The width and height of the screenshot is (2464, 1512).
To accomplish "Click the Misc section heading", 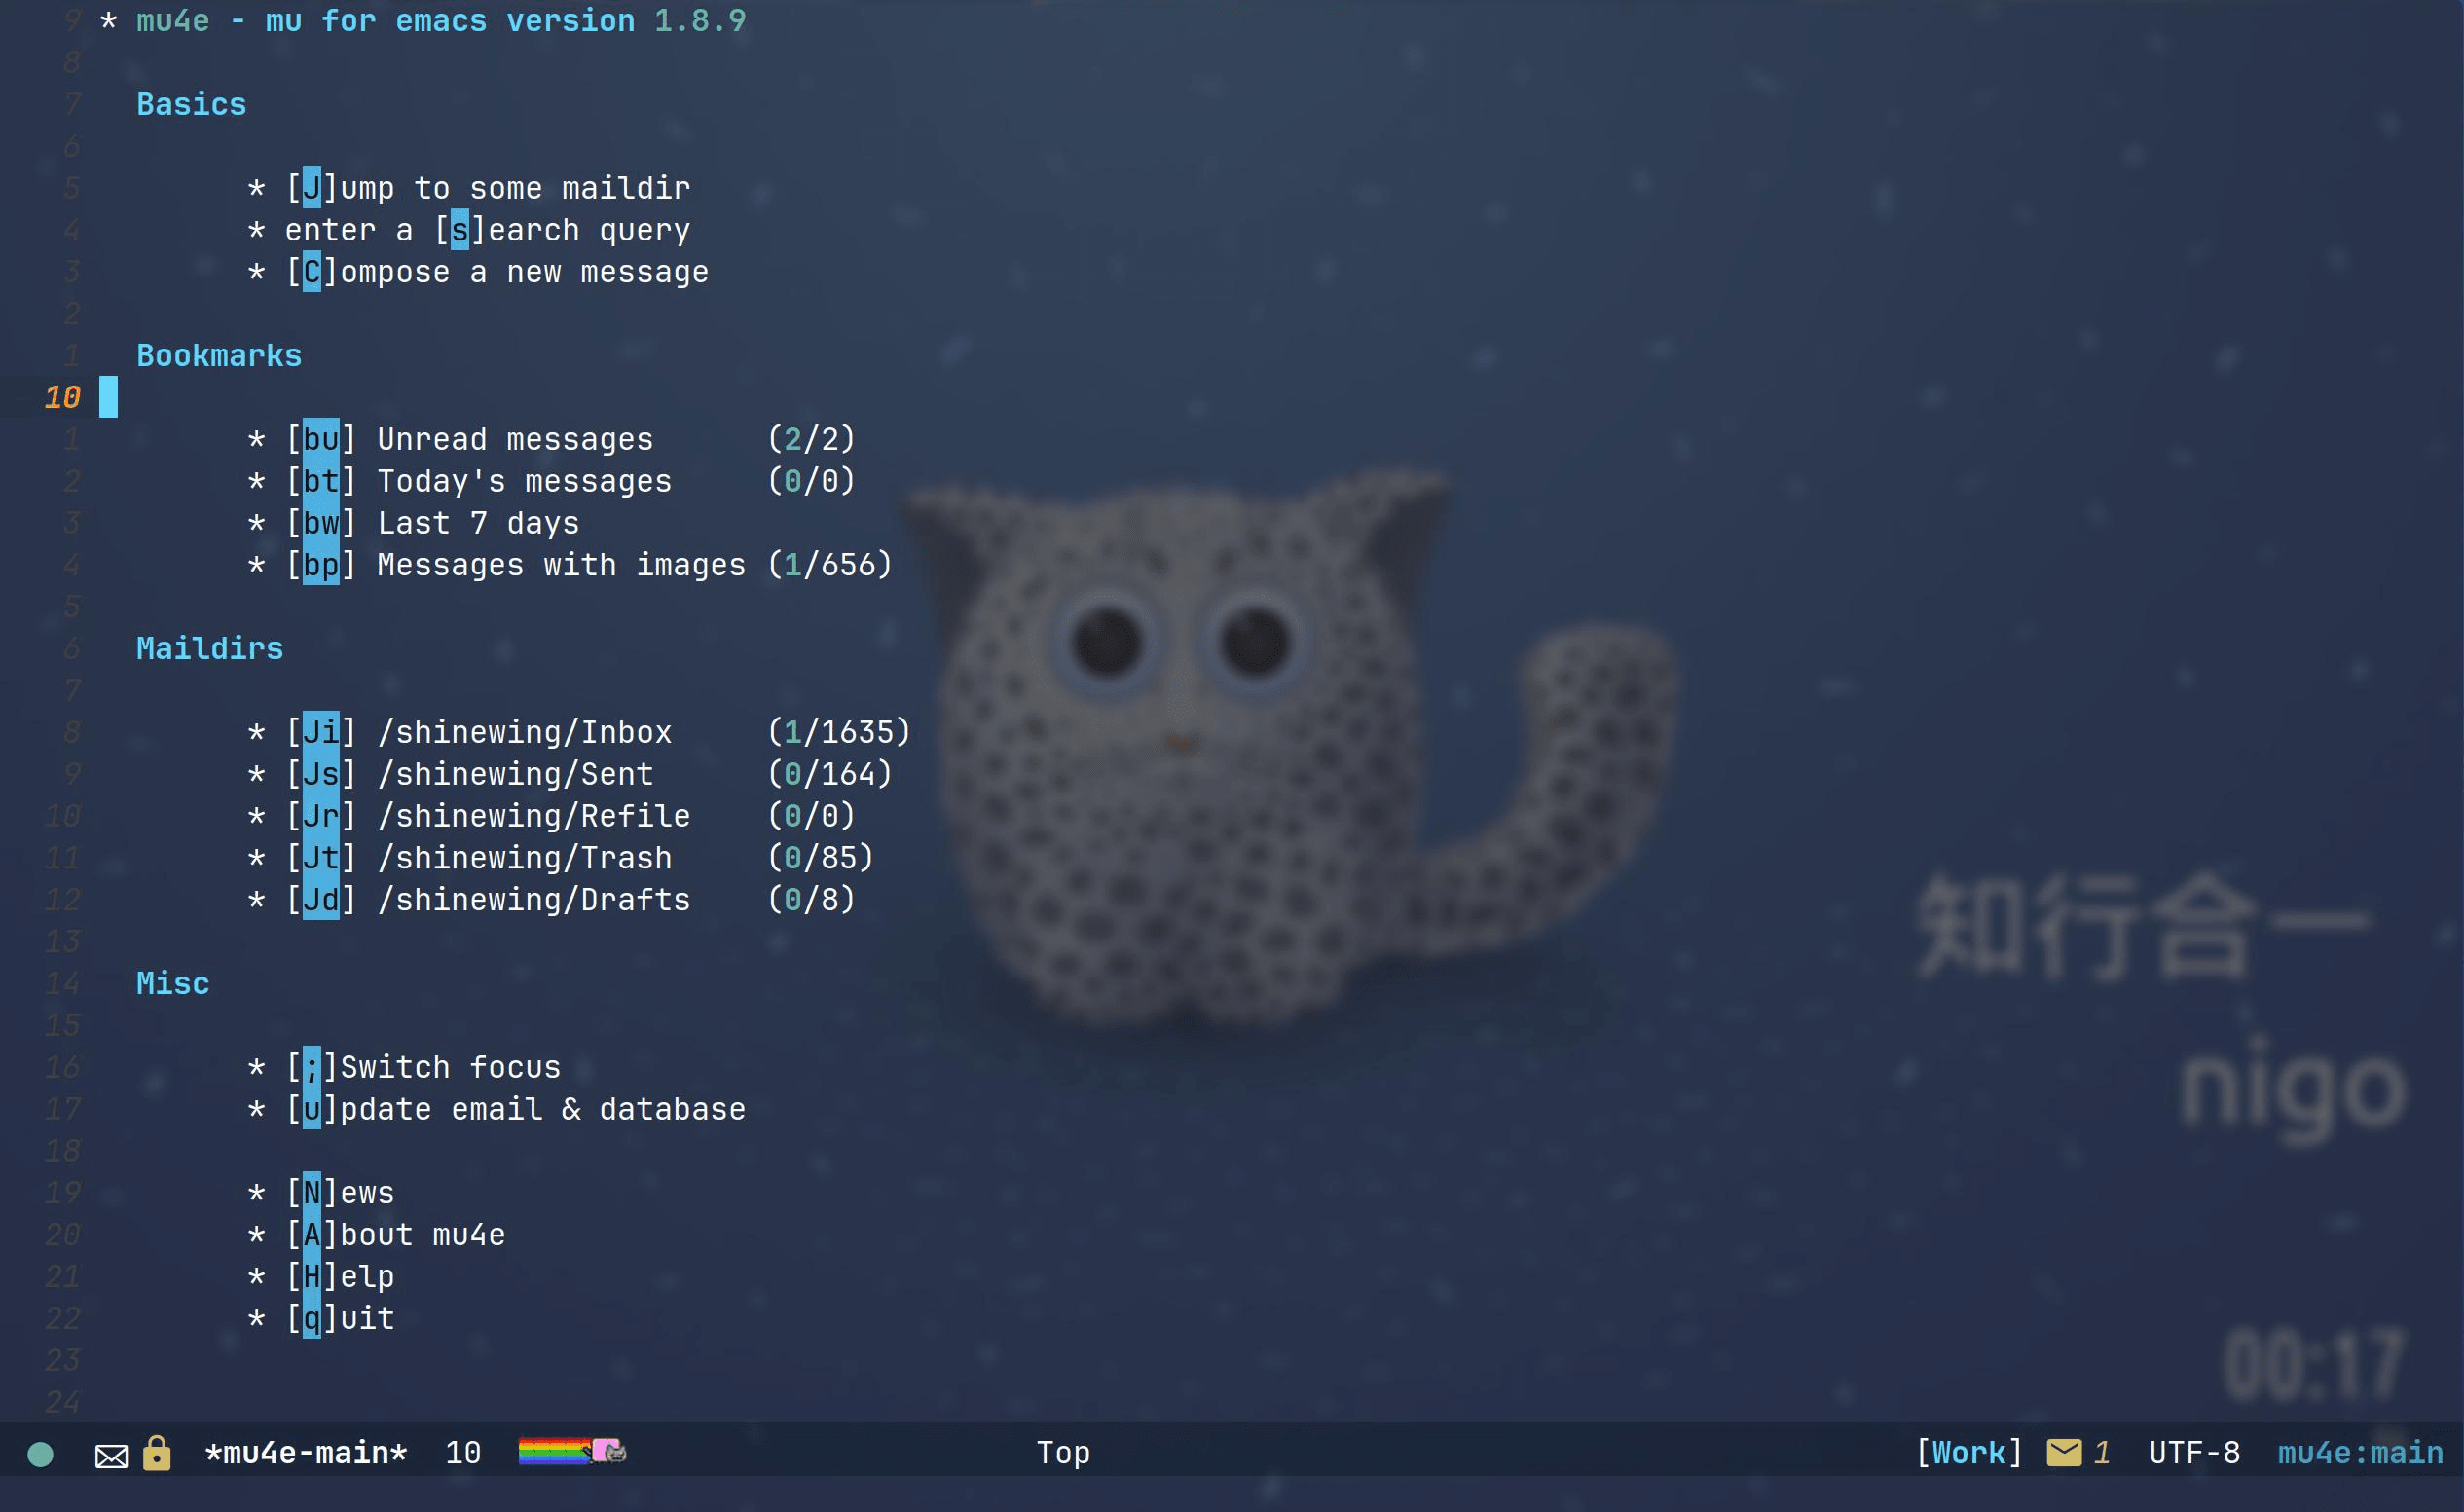I will pyautogui.click(x=173, y=983).
